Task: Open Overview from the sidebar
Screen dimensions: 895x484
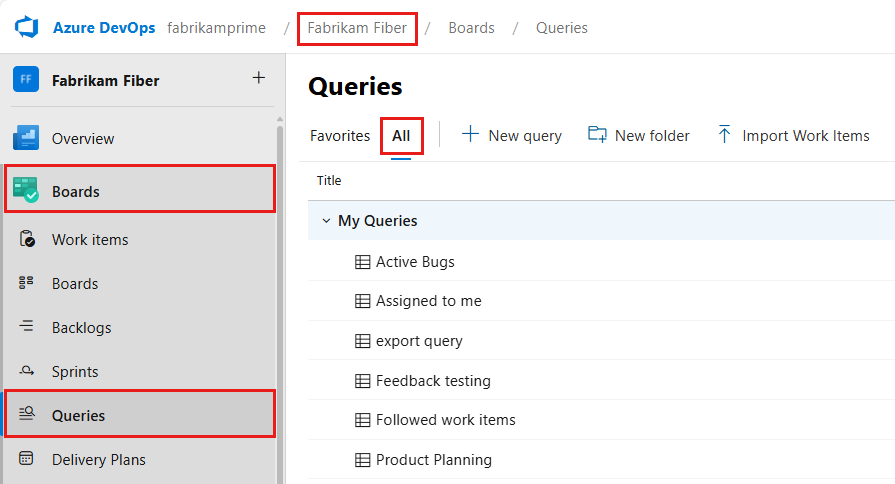Action: click(x=82, y=139)
